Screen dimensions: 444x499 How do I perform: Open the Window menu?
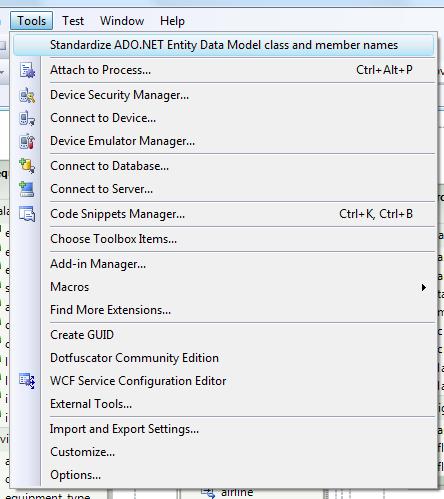point(122,21)
